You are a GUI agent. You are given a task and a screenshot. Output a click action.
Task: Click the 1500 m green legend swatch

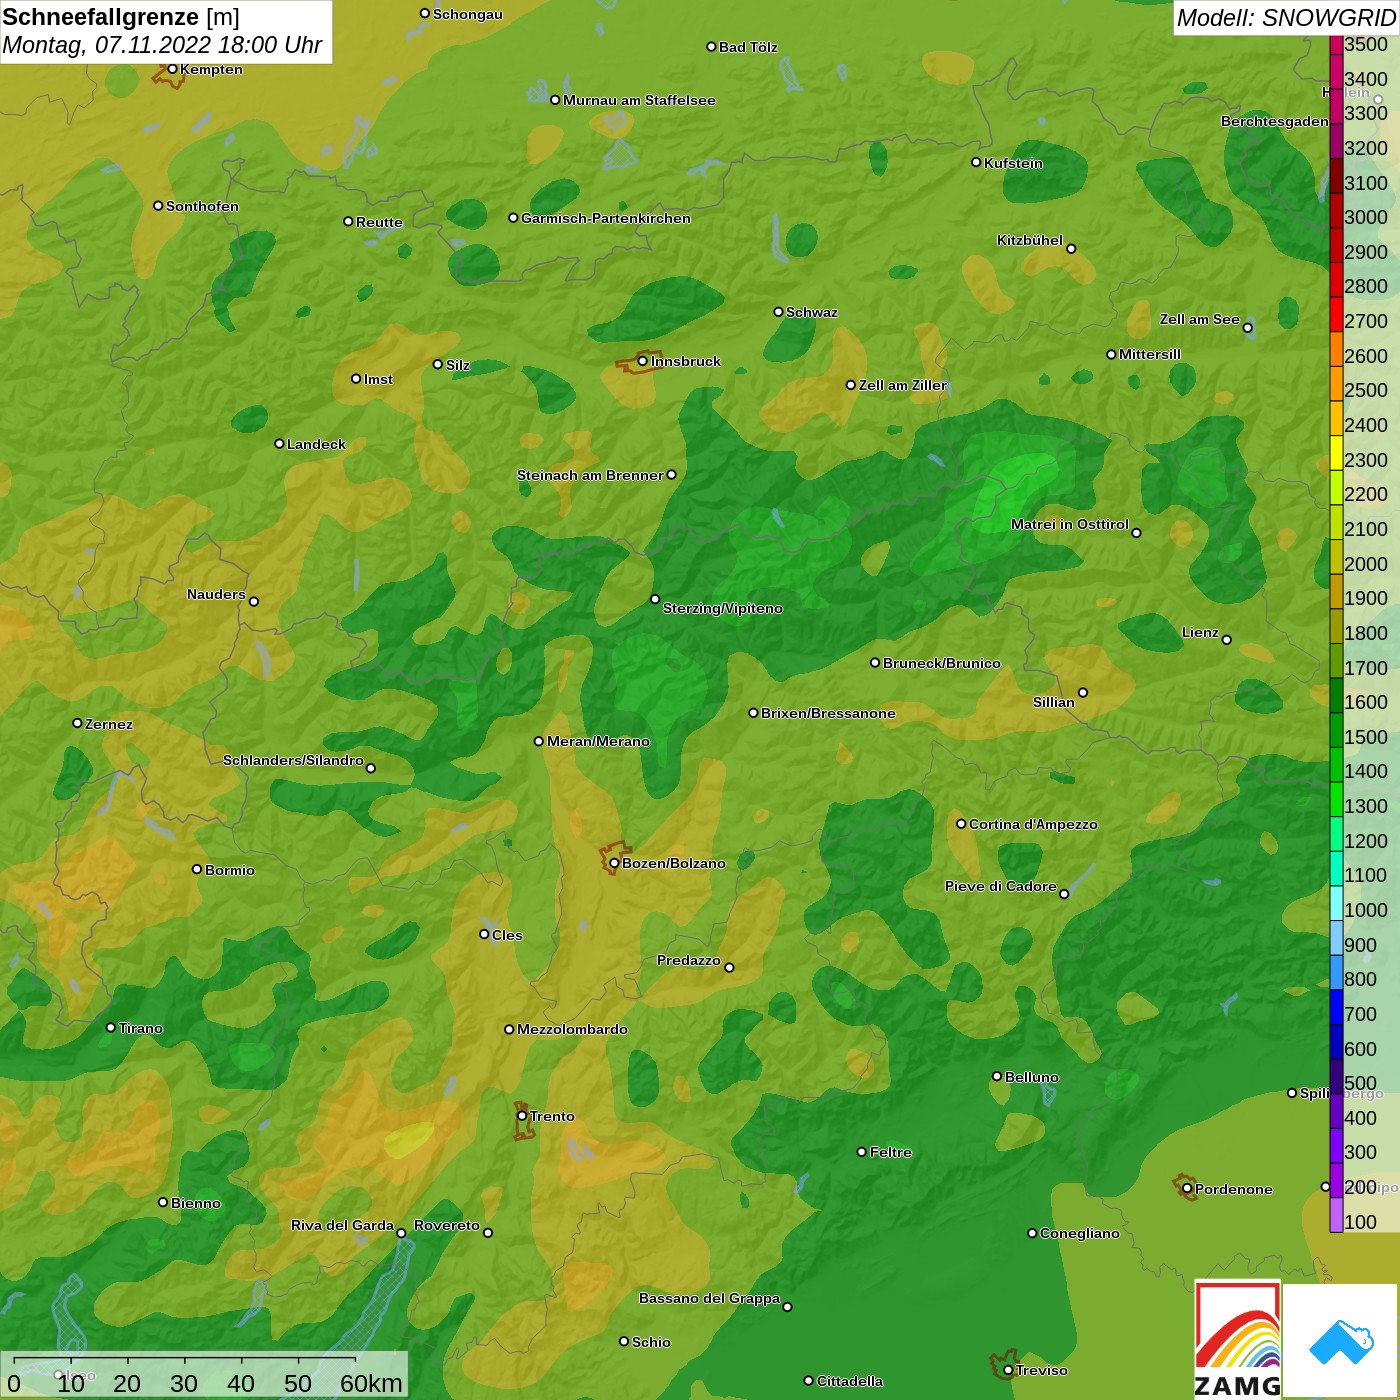point(1336,730)
